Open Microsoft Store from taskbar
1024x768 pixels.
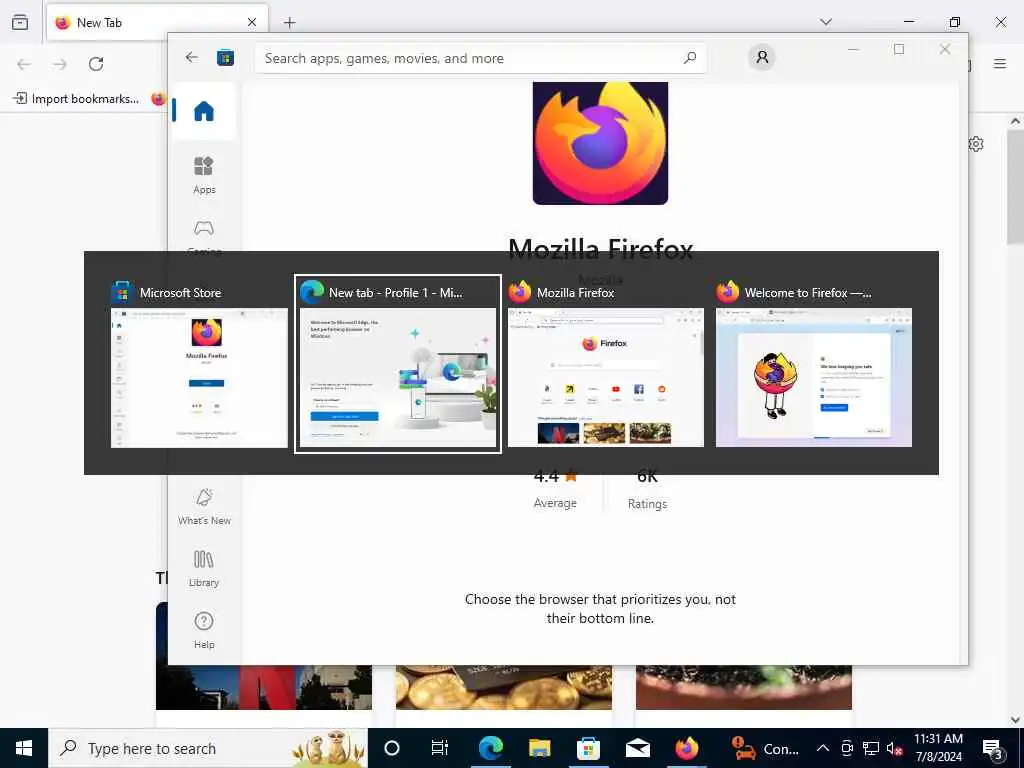tap(588, 748)
